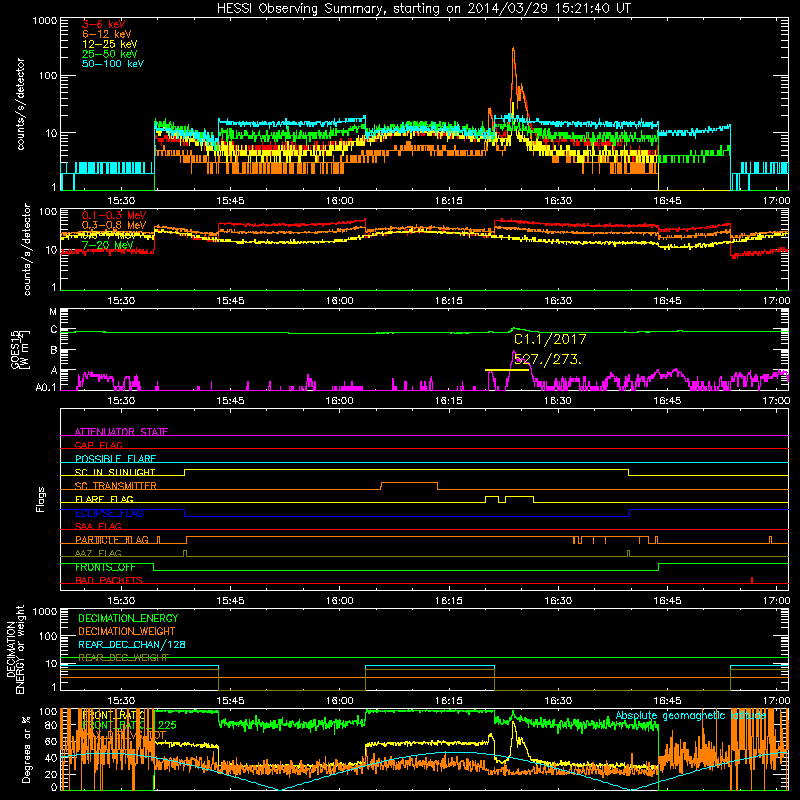Click the 17:00 time tick of the GOES panel
800x800 pixels.
(776, 400)
